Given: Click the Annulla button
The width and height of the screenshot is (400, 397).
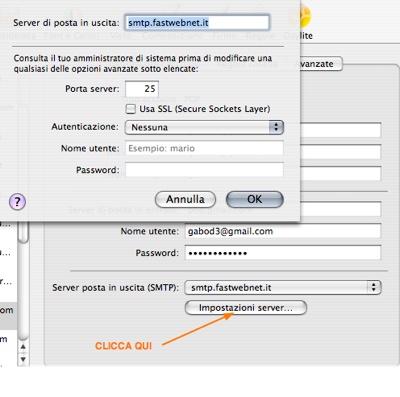Looking at the screenshot, I should pos(185,199).
